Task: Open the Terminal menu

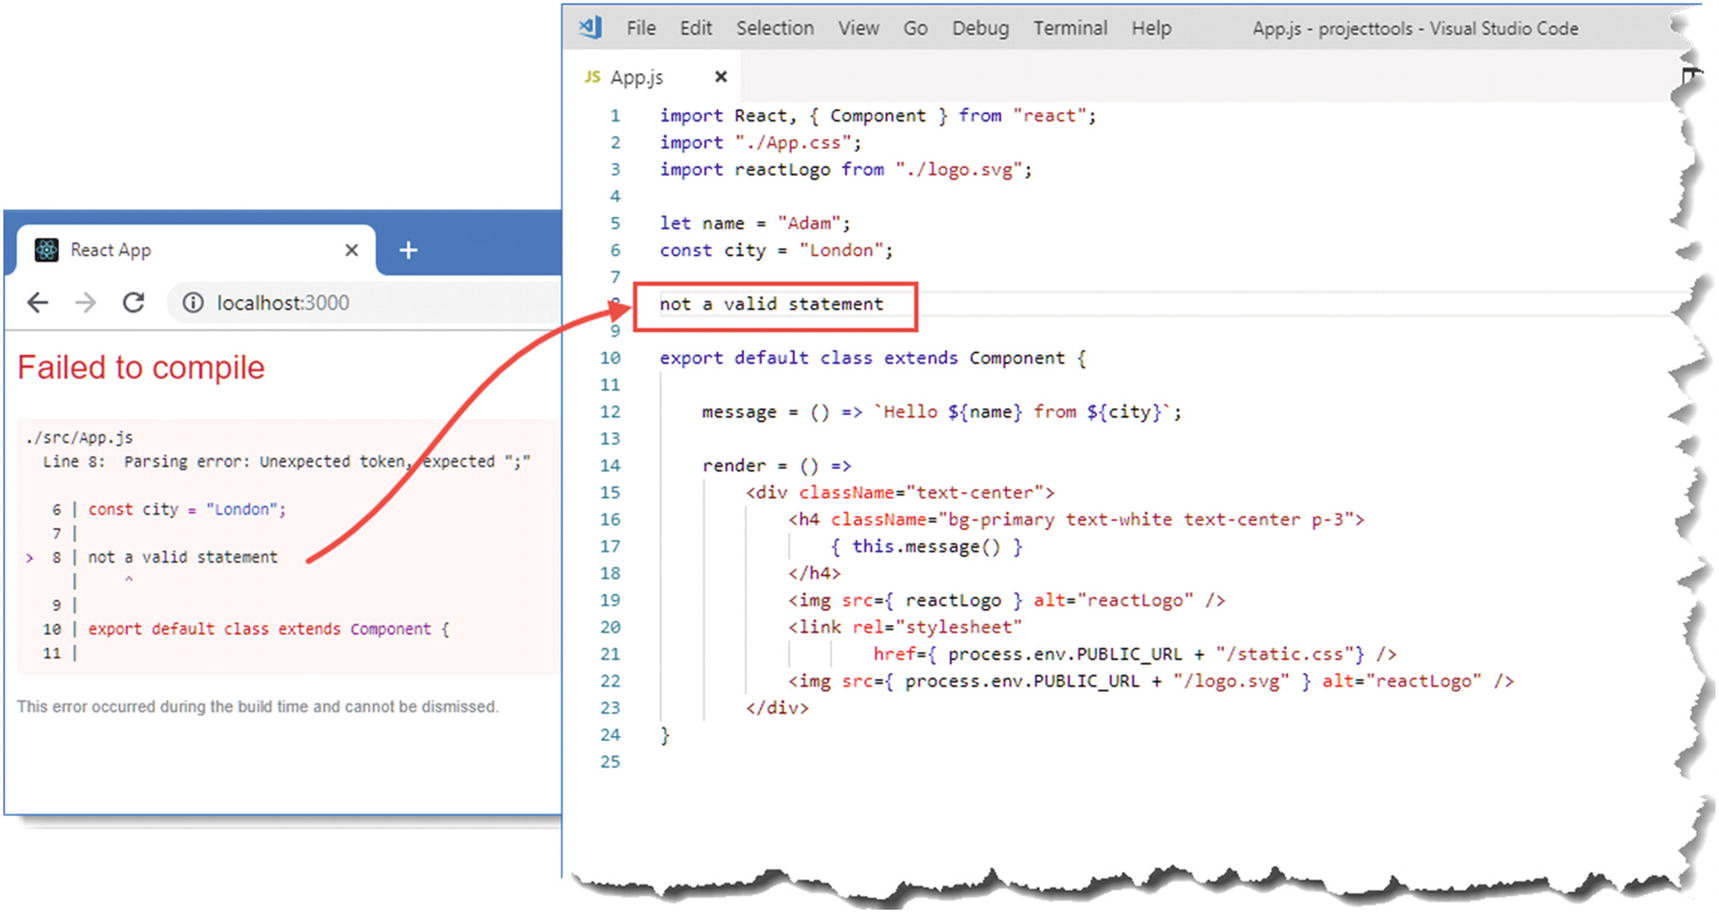Action: click(1070, 28)
